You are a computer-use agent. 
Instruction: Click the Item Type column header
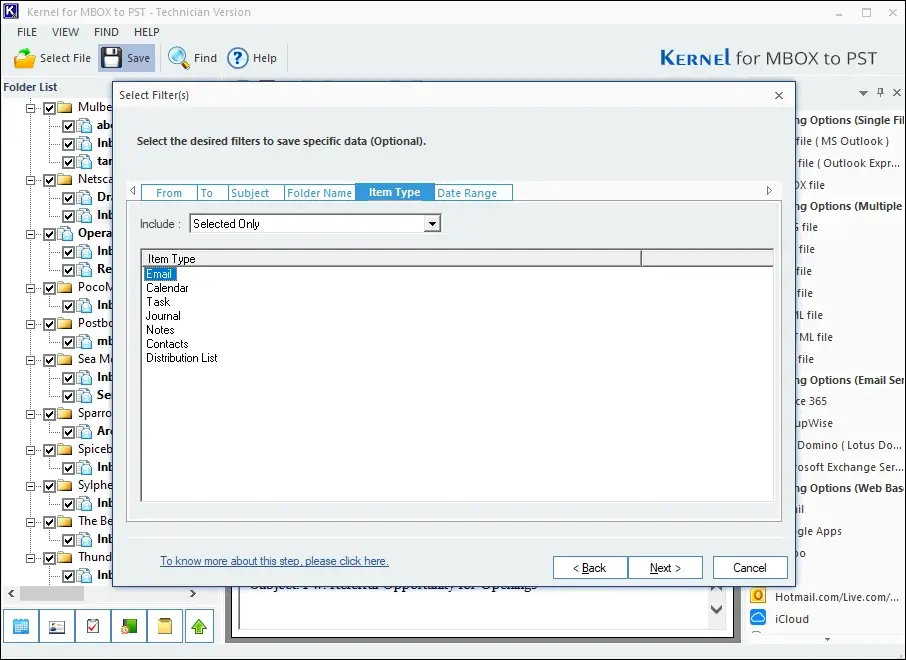pos(391,258)
